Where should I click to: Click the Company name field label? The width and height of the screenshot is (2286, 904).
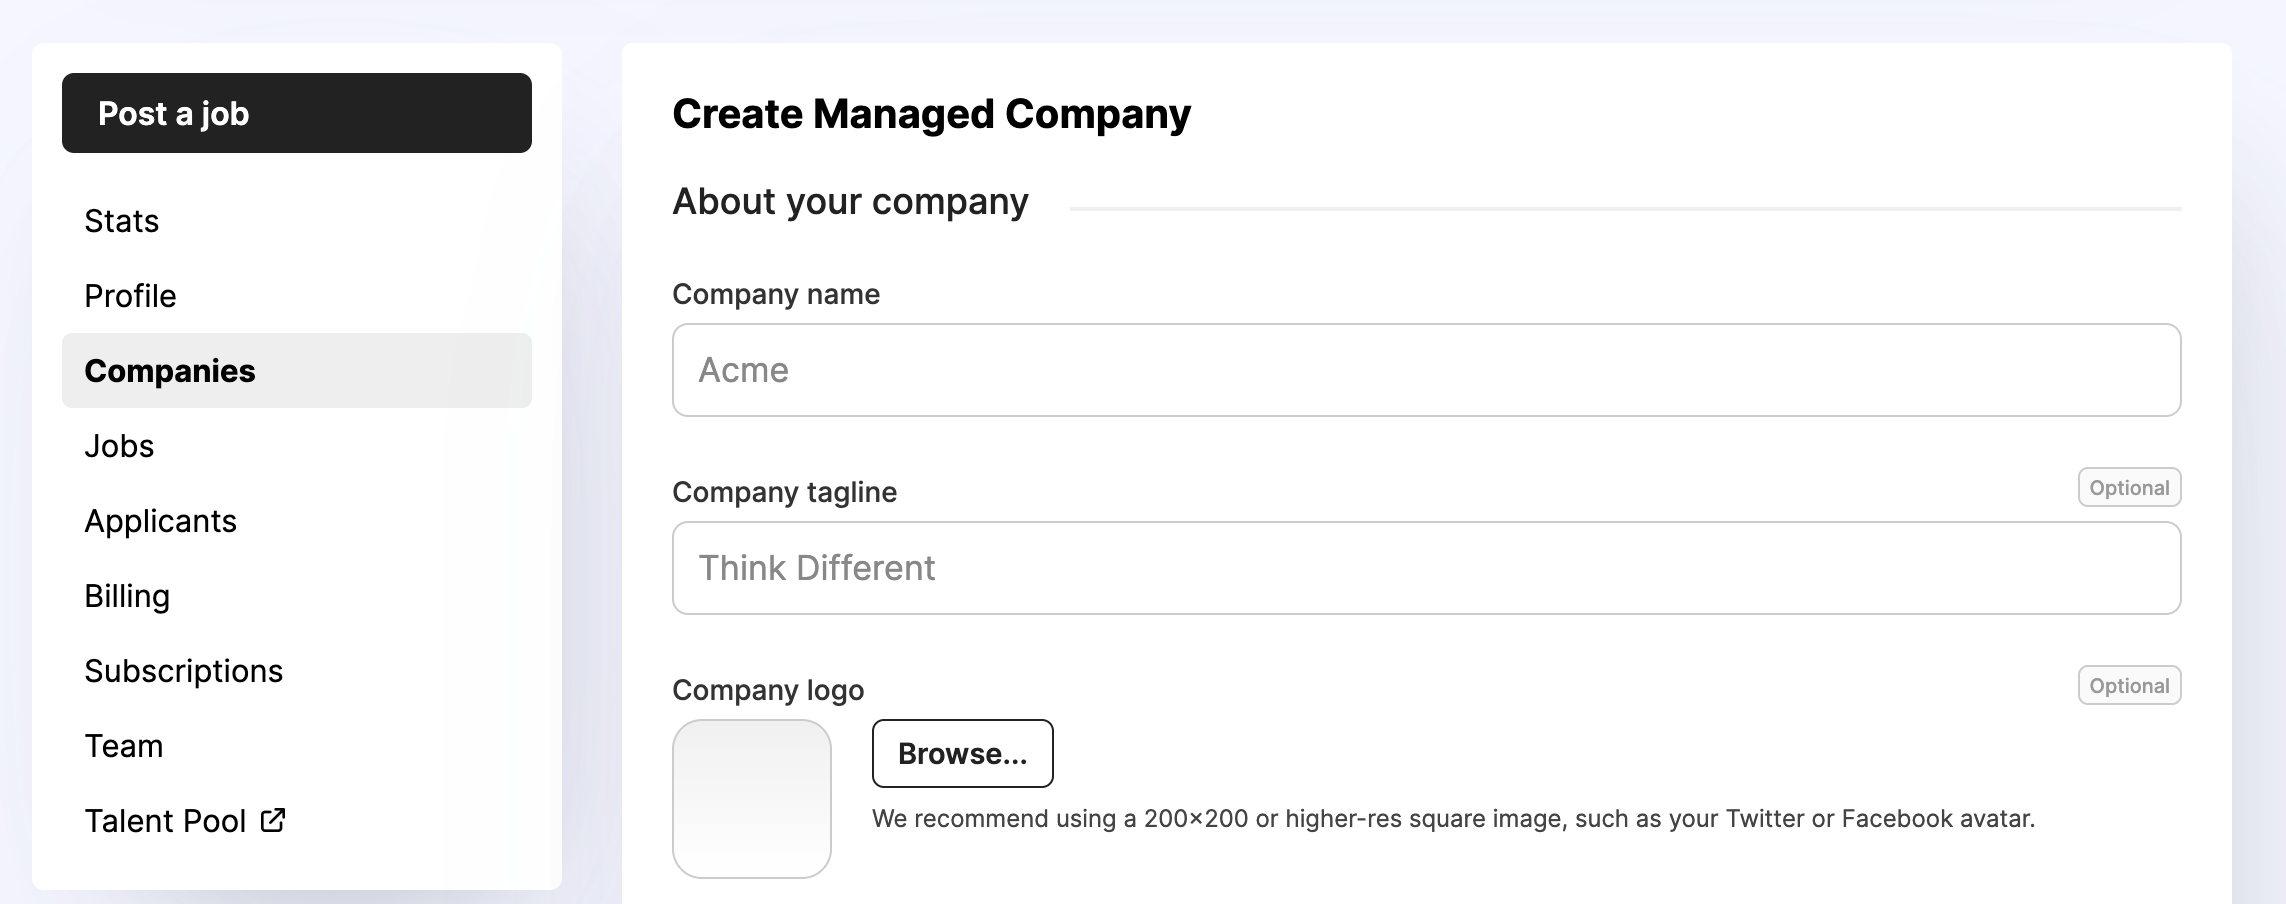click(776, 294)
